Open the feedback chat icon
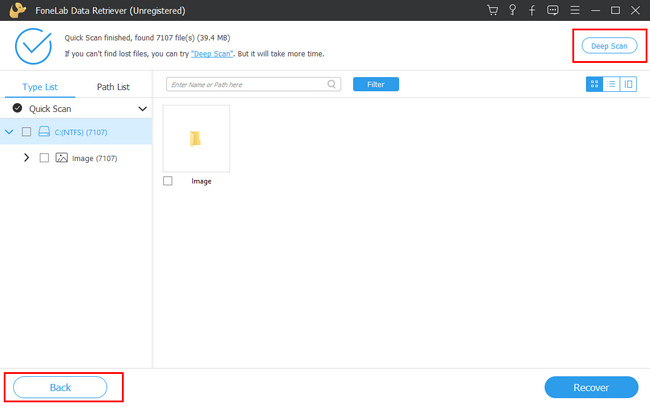650x409 pixels. [553, 10]
